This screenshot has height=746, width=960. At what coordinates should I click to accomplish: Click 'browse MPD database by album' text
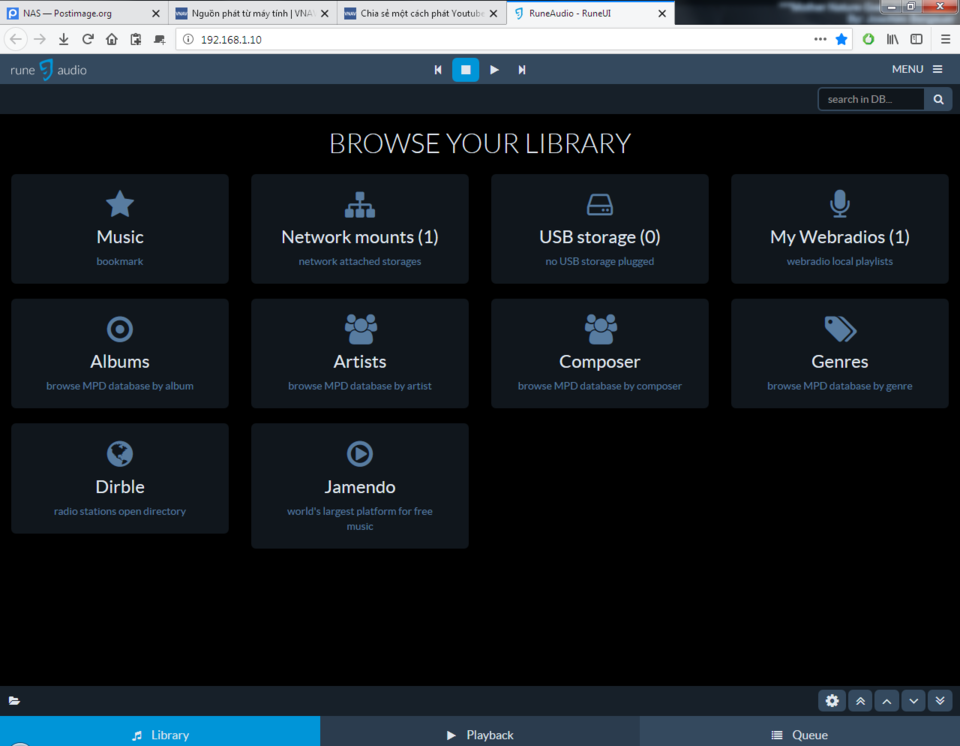[x=120, y=386]
